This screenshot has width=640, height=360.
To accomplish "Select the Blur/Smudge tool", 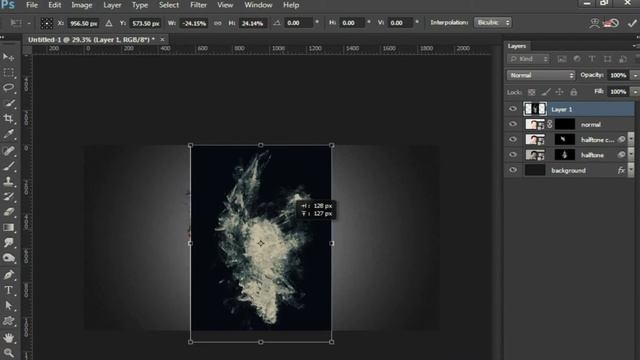I will [8, 242].
